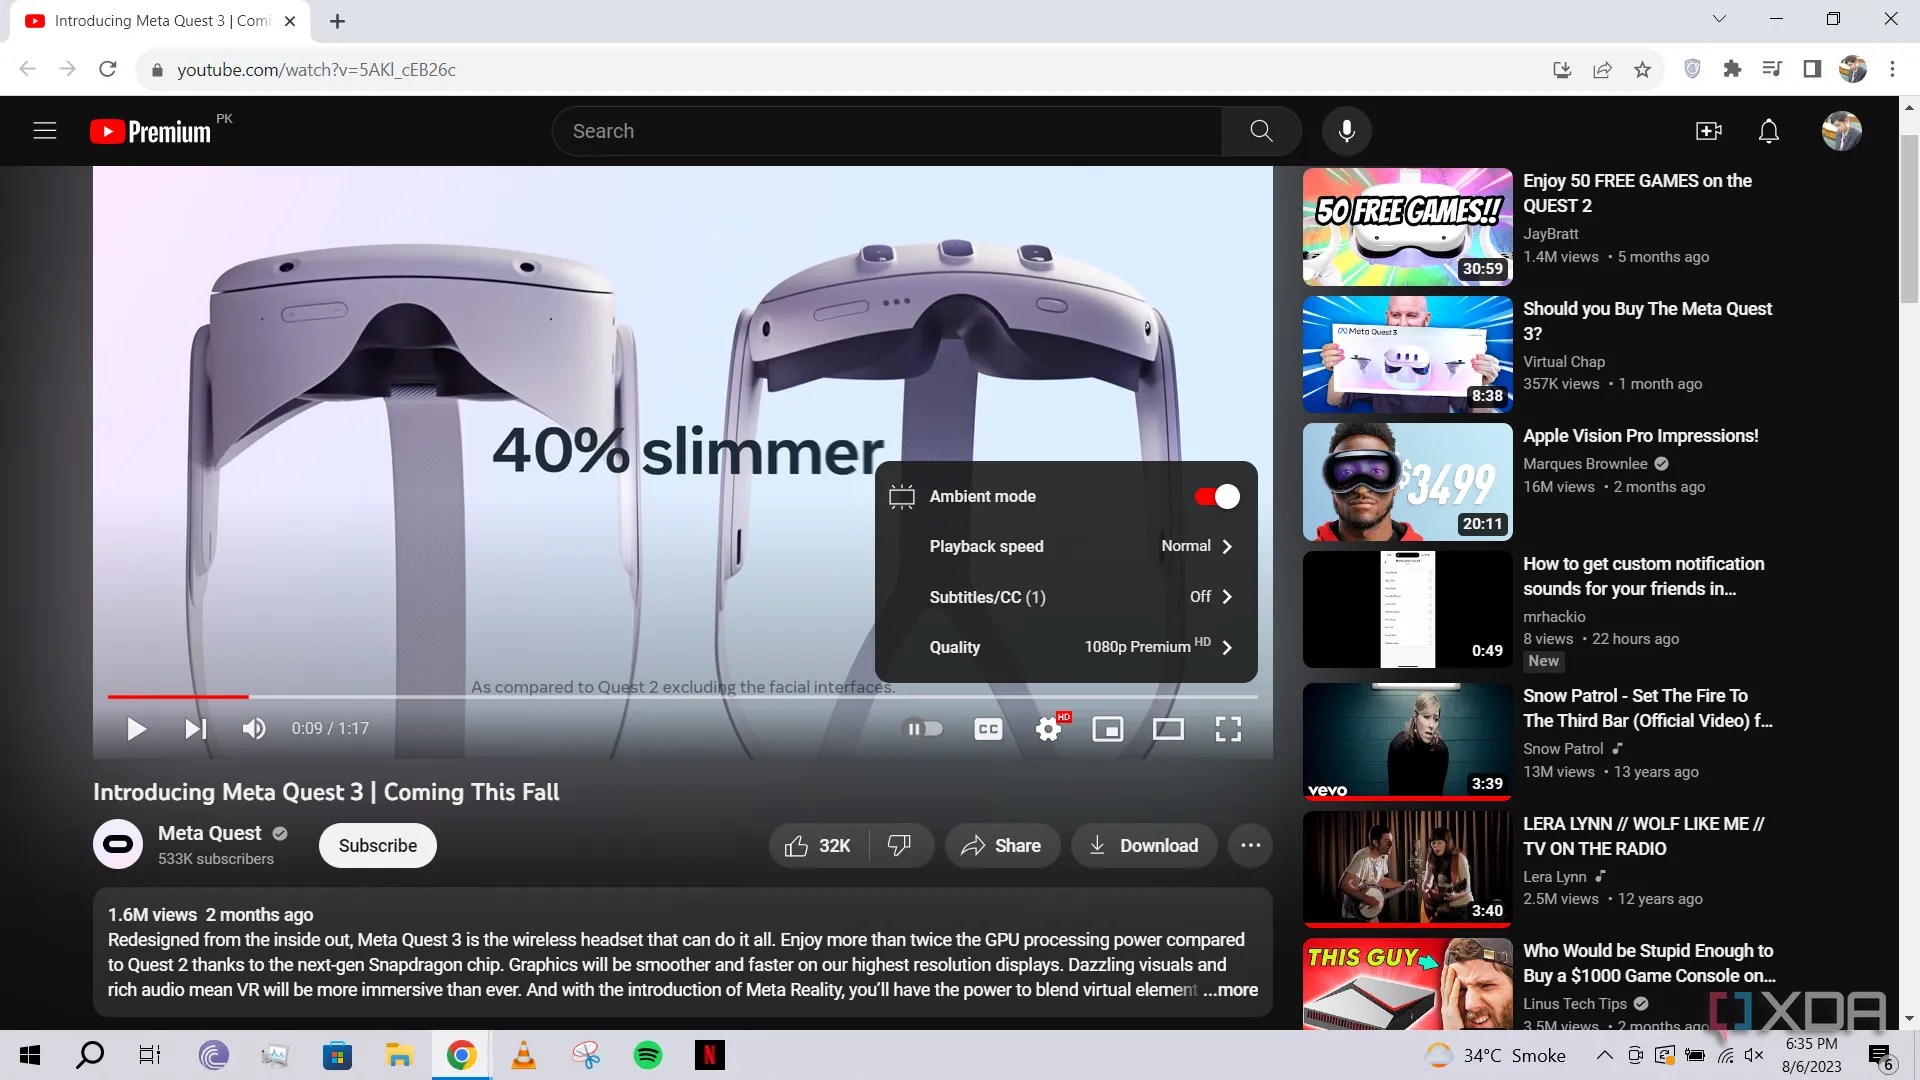Viewport: 1920px width, 1080px height.
Task: Turn off autoplay in the player
Action: 925,729
